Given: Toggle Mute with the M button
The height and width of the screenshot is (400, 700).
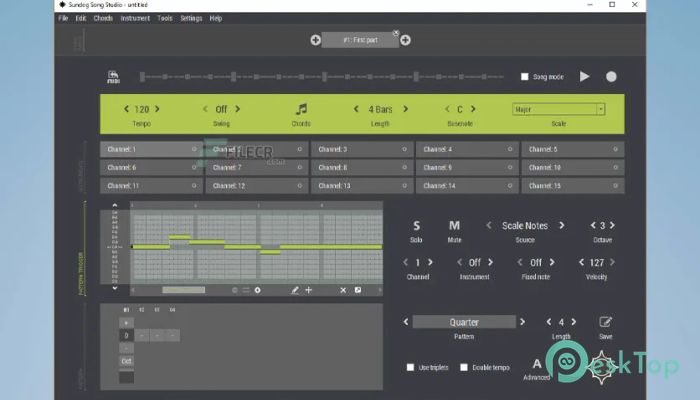Looking at the screenshot, I should pyautogui.click(x=454, y=226).
